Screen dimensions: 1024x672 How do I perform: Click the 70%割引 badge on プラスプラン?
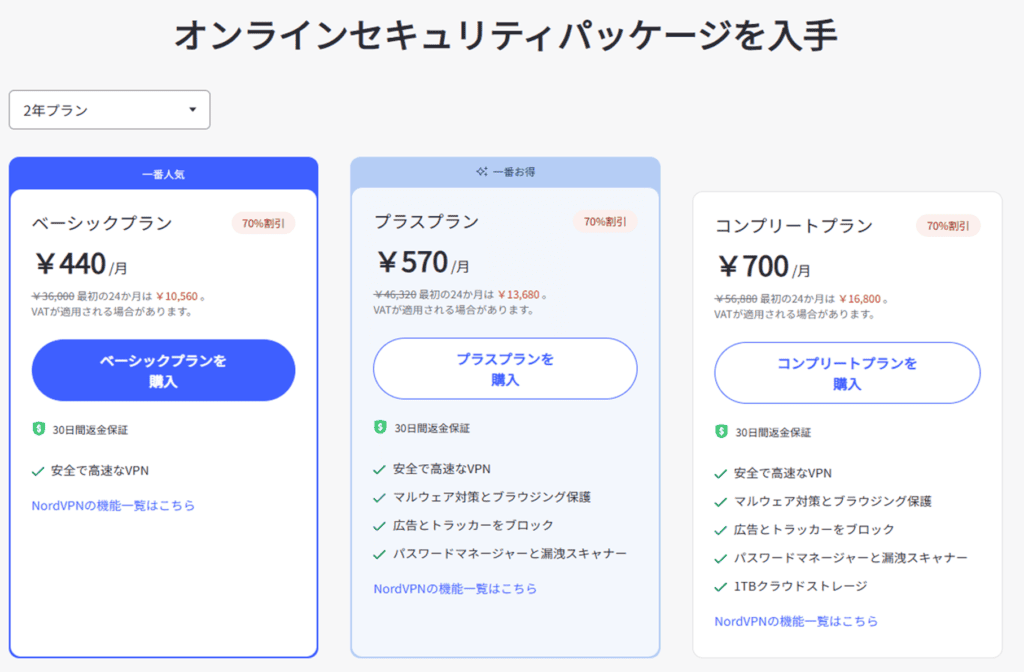[x=605, y=221]
